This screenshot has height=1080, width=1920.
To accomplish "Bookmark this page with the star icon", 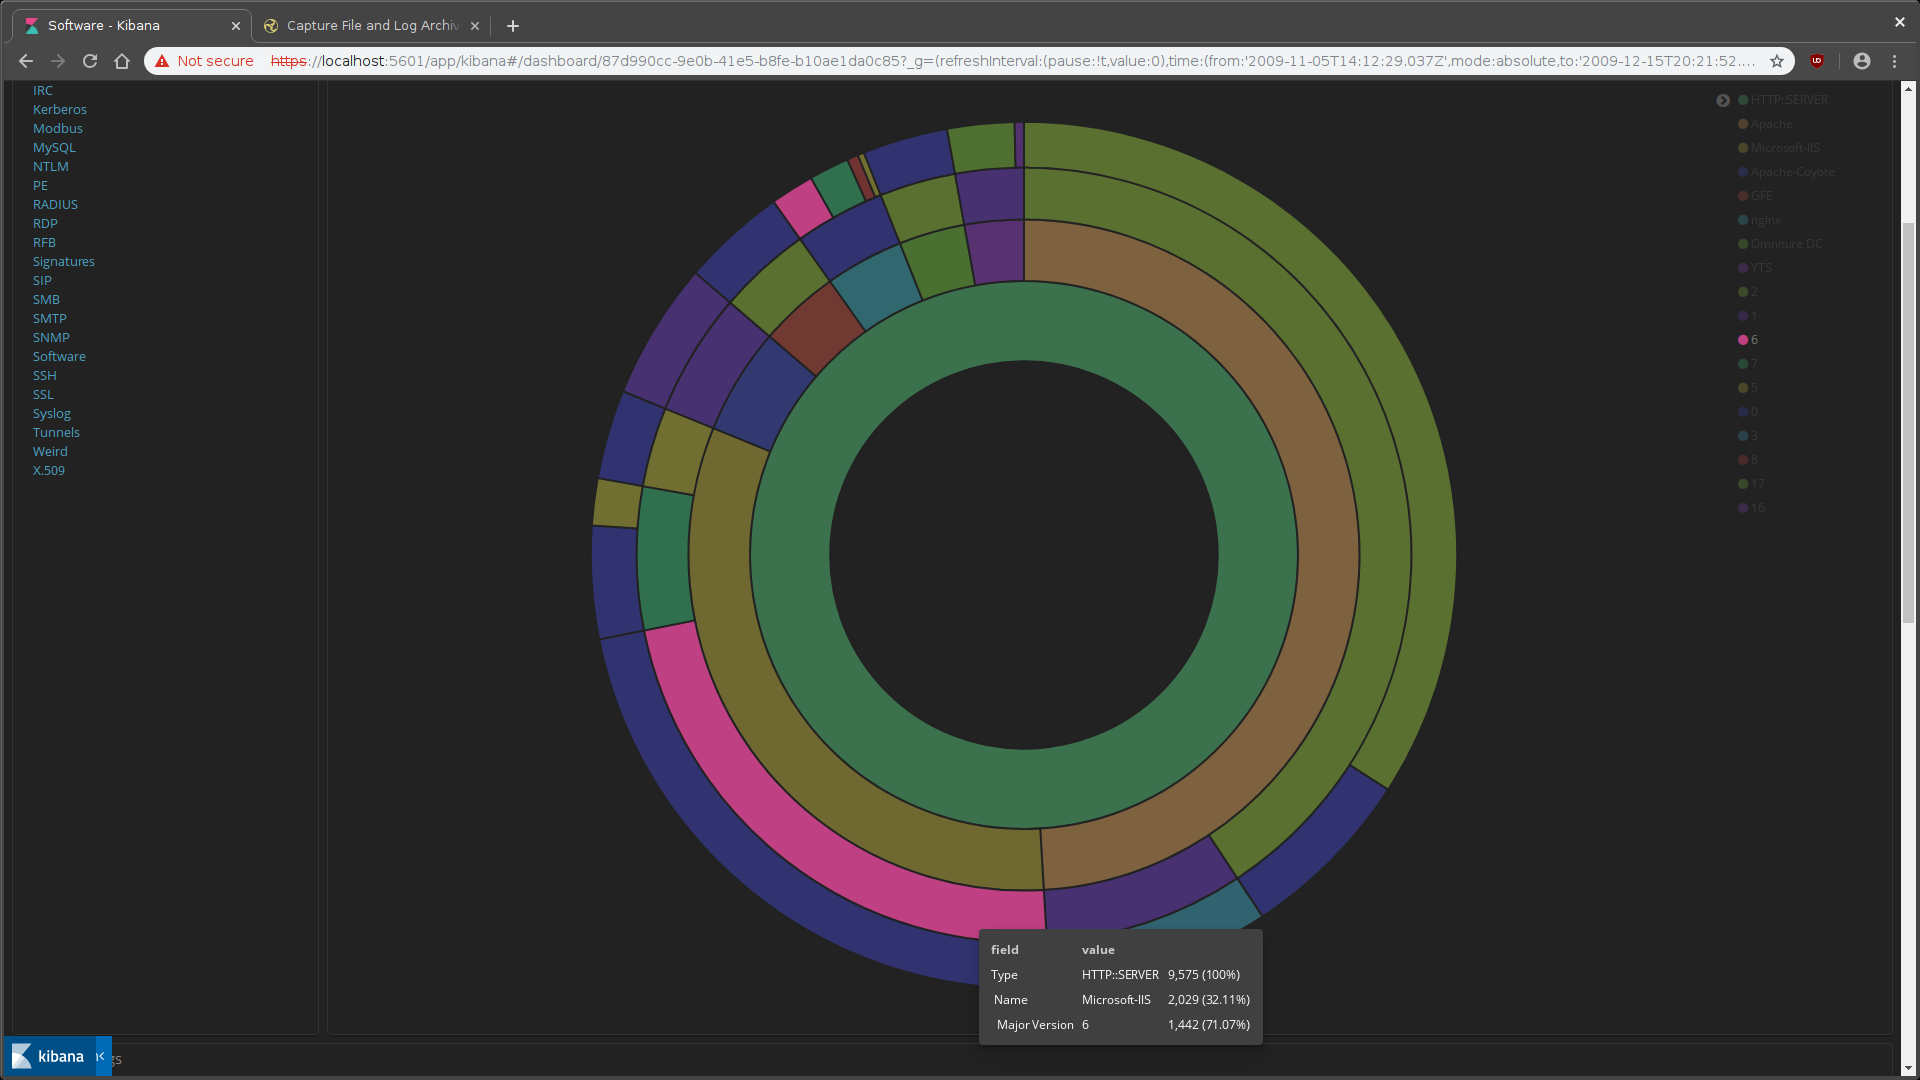I will [x=1777, y=61].
